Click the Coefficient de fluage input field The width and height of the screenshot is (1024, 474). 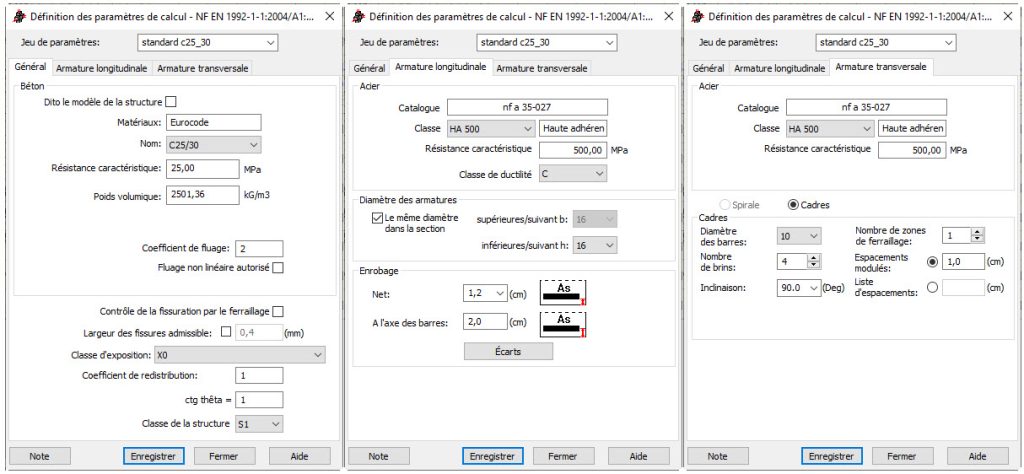(x=259, y=249)
